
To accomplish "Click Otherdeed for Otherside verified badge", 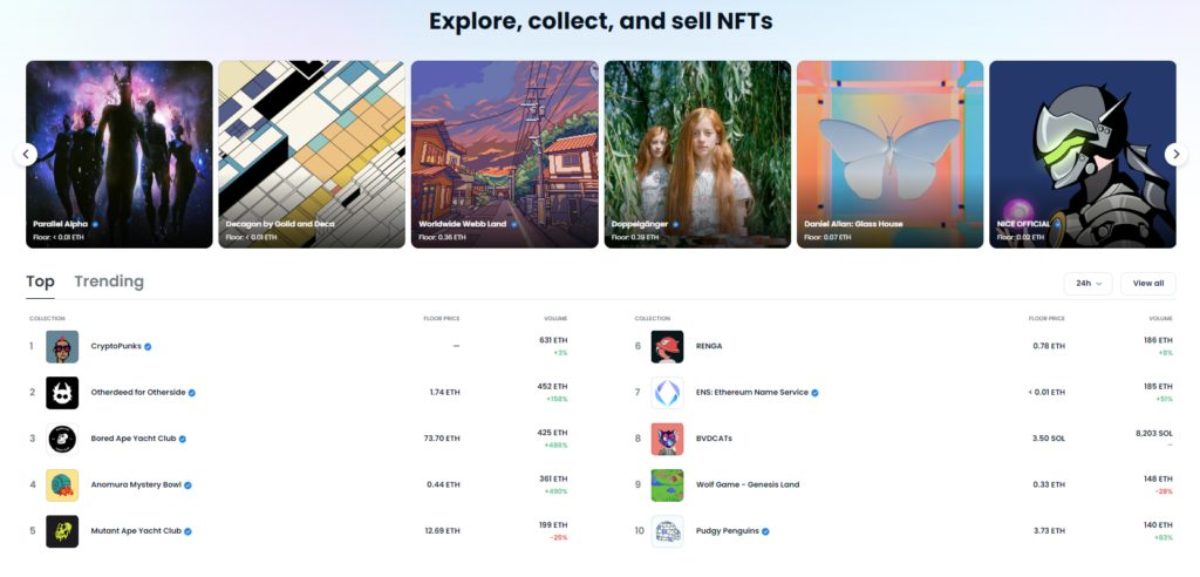I will [x=192, y=392].
